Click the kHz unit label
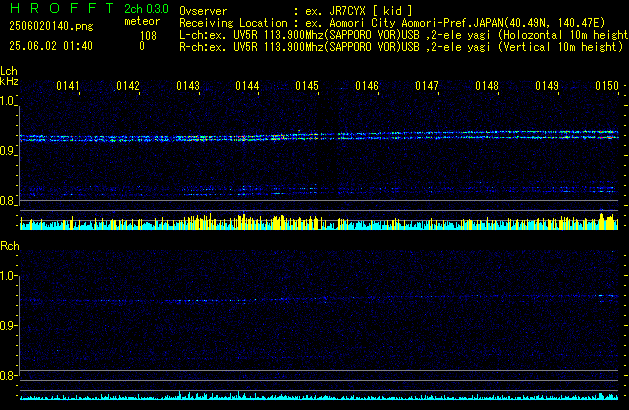The height and width of the screenshot is (410, 629). coord(9,81)
